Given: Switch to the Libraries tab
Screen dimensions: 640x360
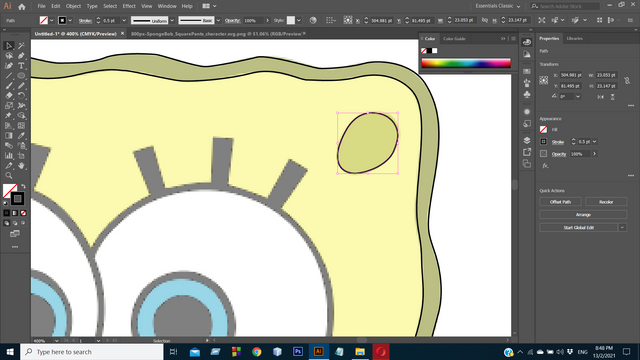Looking at the screenshot, I should point(574,38).
